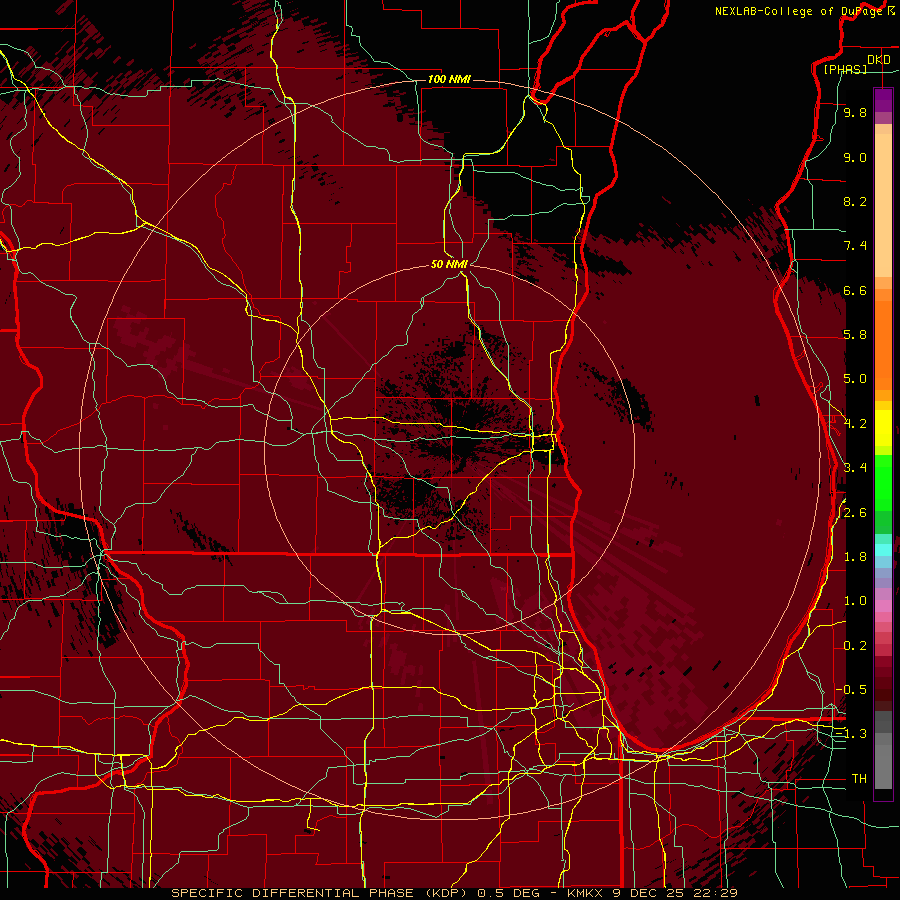900x900 pixels.
Task: Pick the peach segment of the color bar
Action: [x=883, y=205]
